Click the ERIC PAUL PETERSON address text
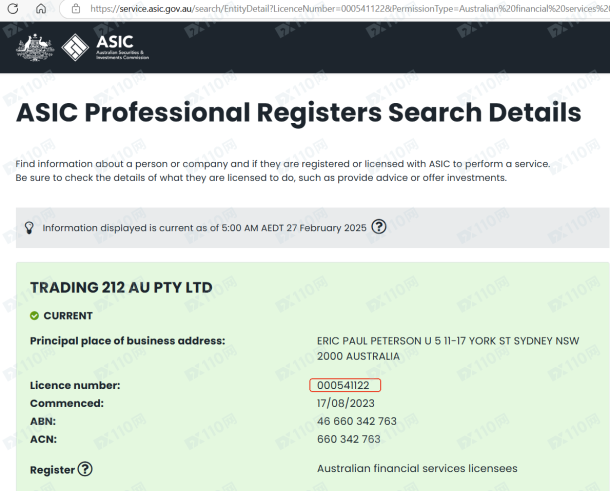The height and width of the screenshot is (491, 610). tap(448, 348)
